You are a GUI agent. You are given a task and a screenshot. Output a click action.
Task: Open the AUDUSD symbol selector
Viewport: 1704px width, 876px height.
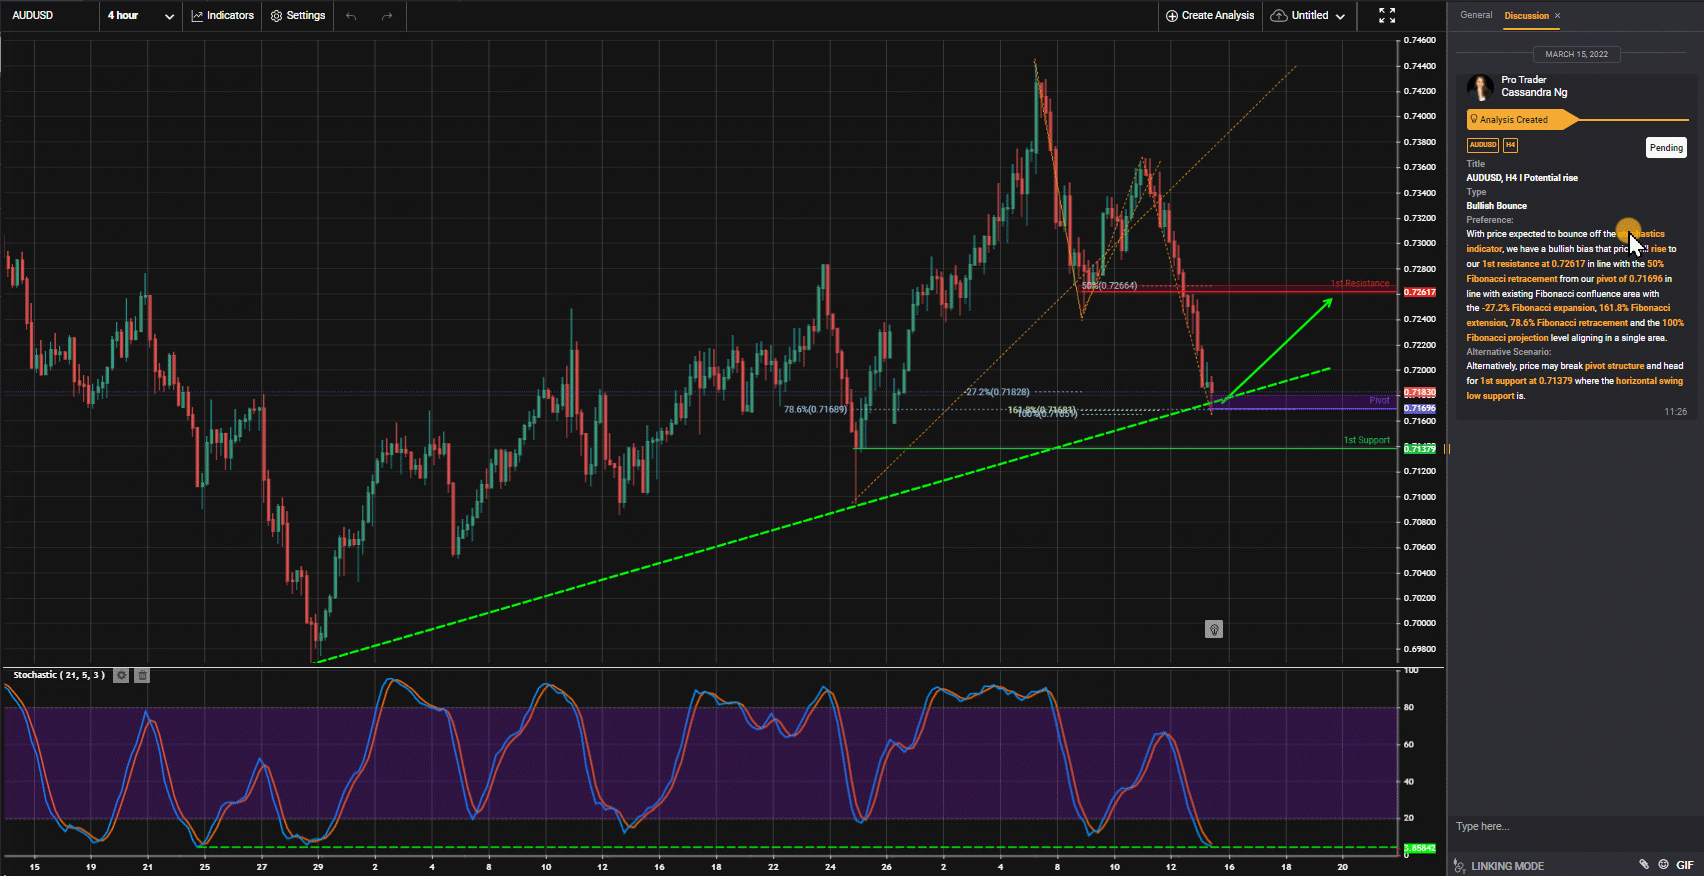33,15
